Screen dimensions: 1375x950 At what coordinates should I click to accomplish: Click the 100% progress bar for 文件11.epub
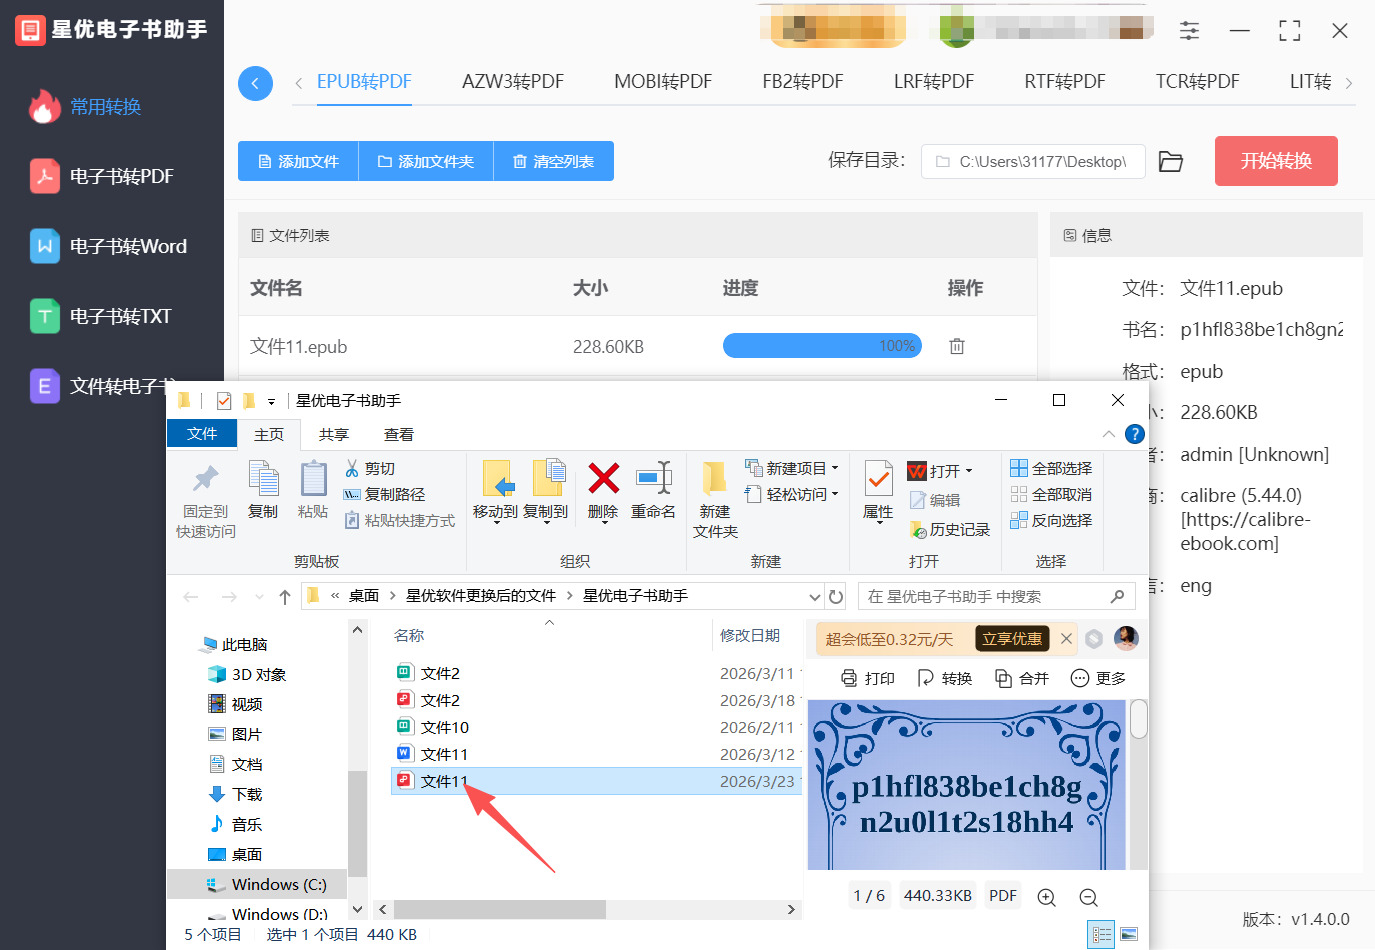click(822, 346)
